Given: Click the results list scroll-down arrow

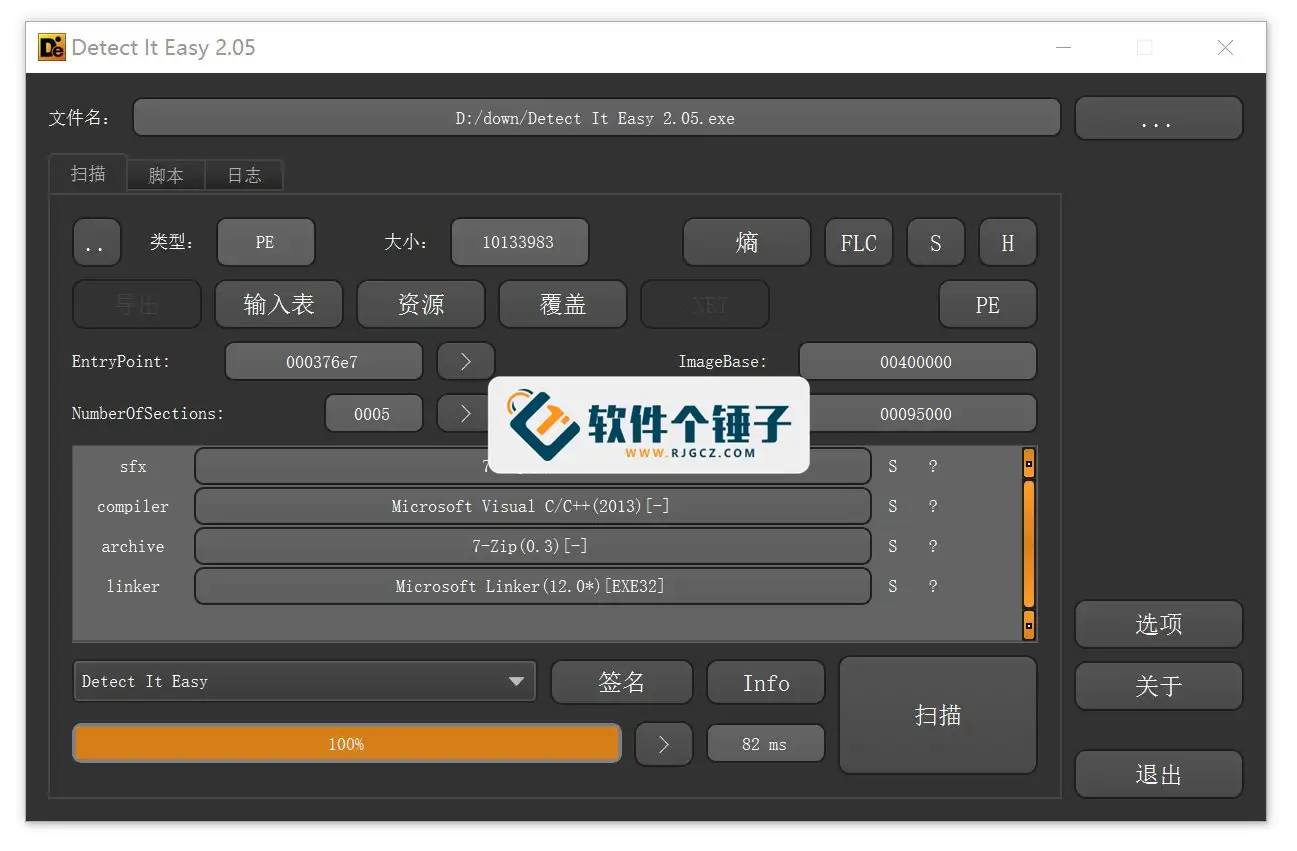Looking at the screenshot, I should click(x=1028, y=626).
